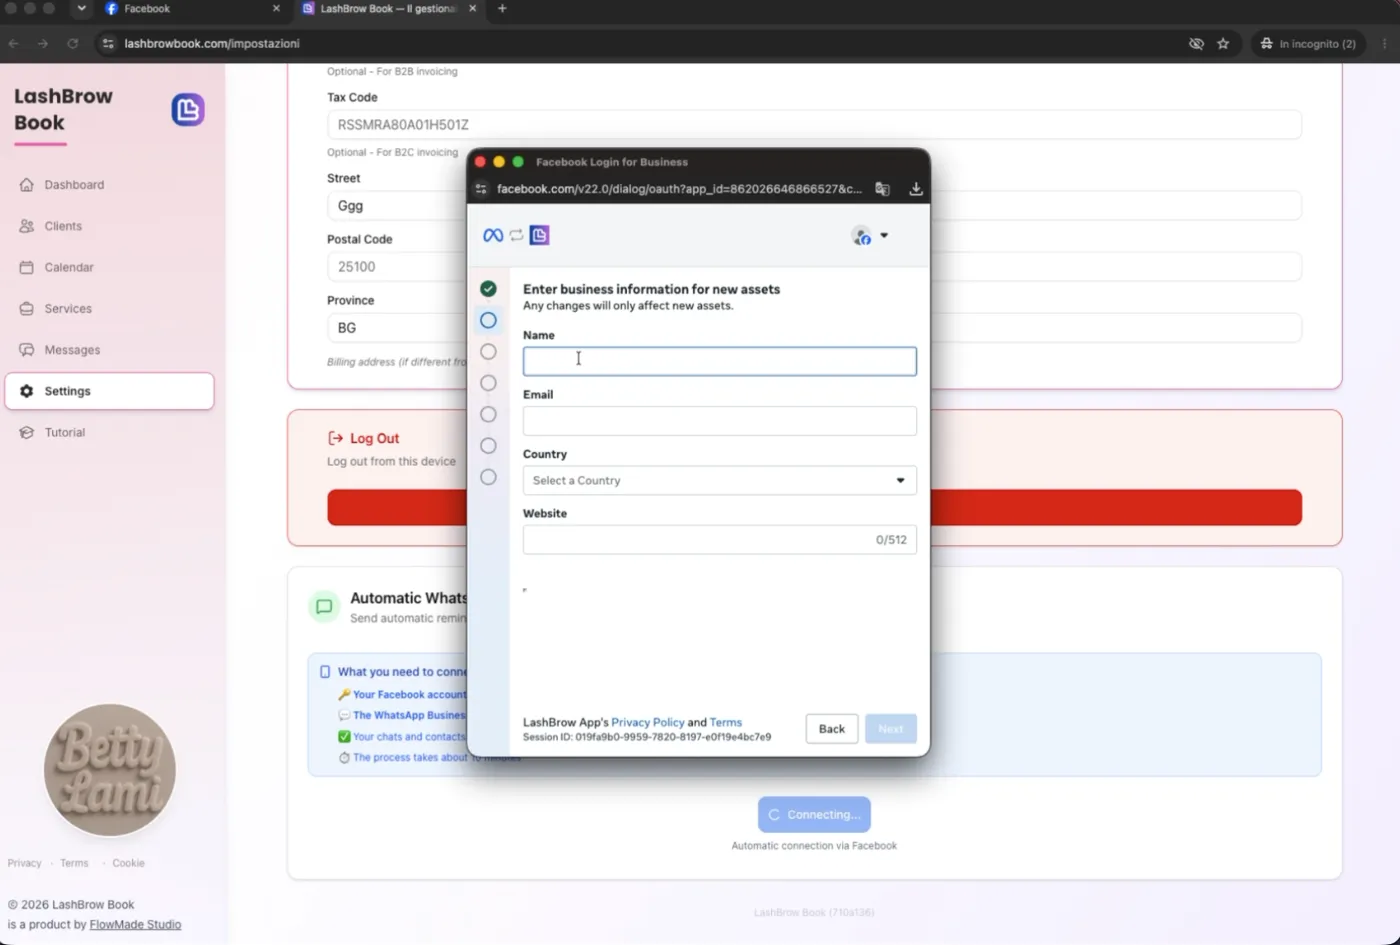
Task: Click the seventh step circle in dialog
Action: pos(488,477)
